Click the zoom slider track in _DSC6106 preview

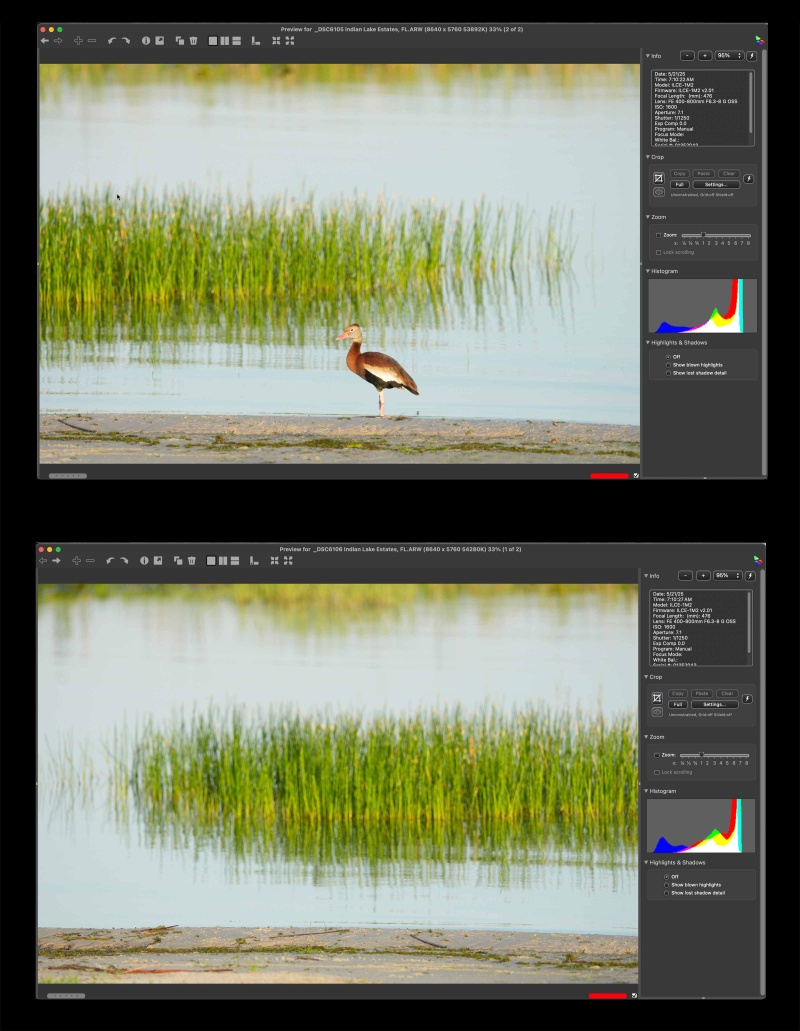coord(714,755)
